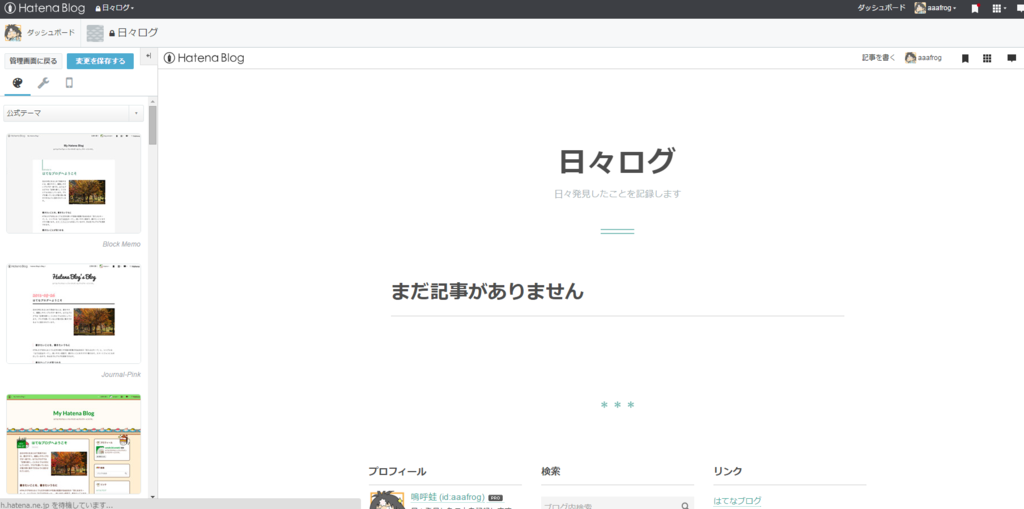Collapse the design sidebar panel
1024x509 pixels.
[x=149, y=56]
